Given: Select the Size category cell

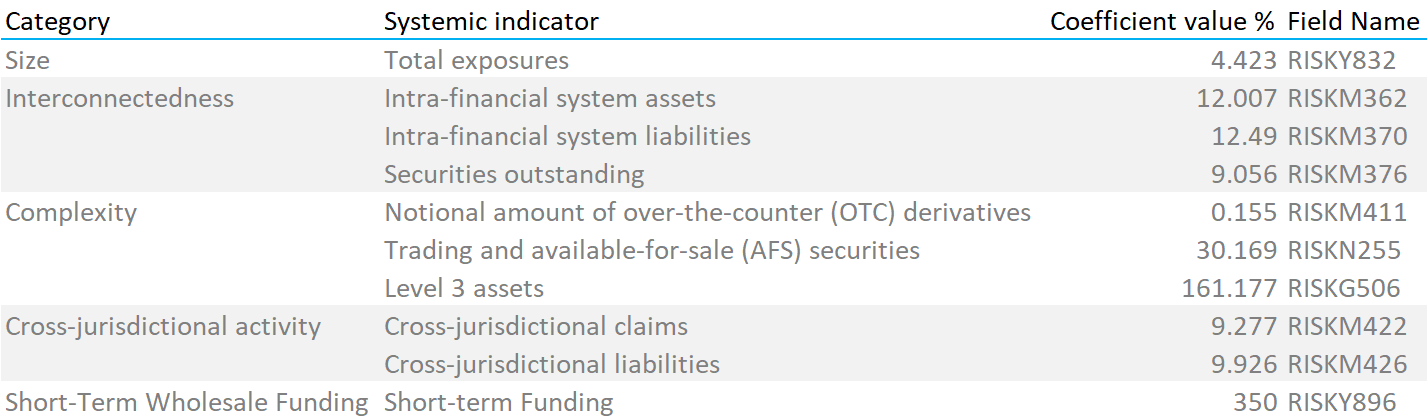Looking at the screenshot, I should (28, 60).
